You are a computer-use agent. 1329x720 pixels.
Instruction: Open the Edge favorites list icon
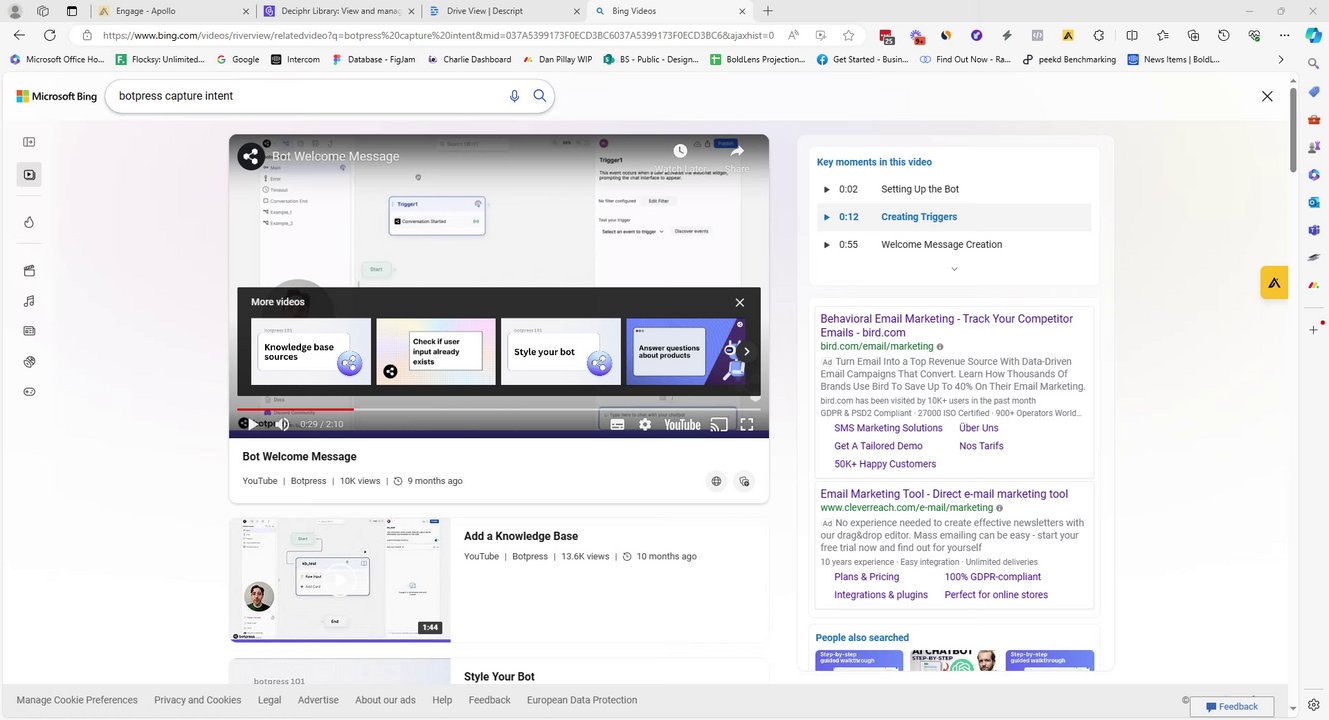tap(1163, 35)
